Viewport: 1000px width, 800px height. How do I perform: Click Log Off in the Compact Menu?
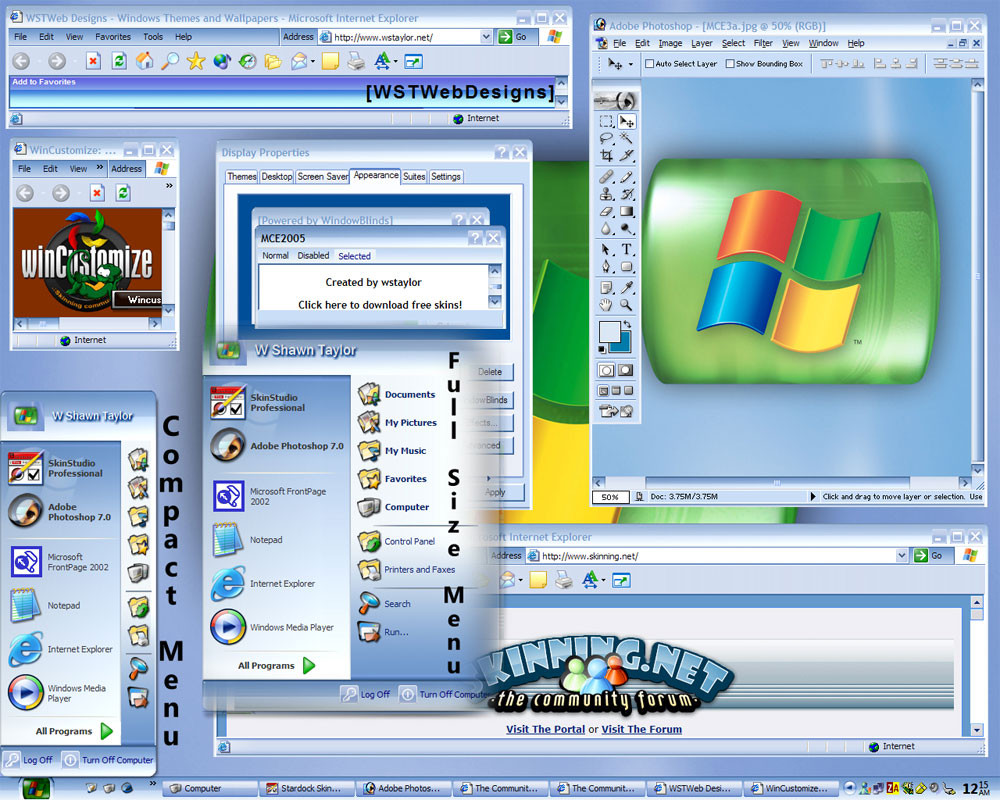click(x=29, y=760)
